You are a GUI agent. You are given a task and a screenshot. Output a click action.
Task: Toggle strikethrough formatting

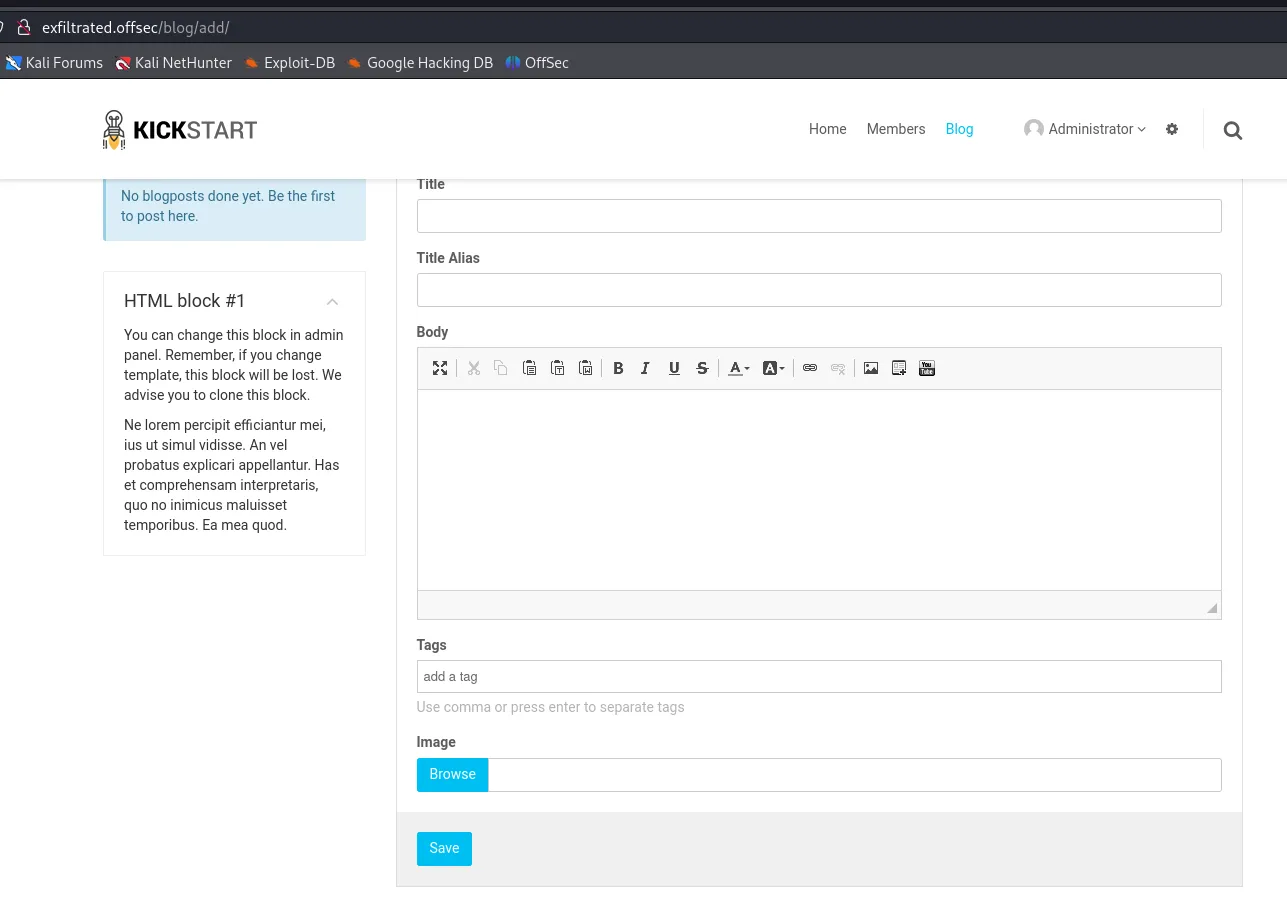point(702,368)
